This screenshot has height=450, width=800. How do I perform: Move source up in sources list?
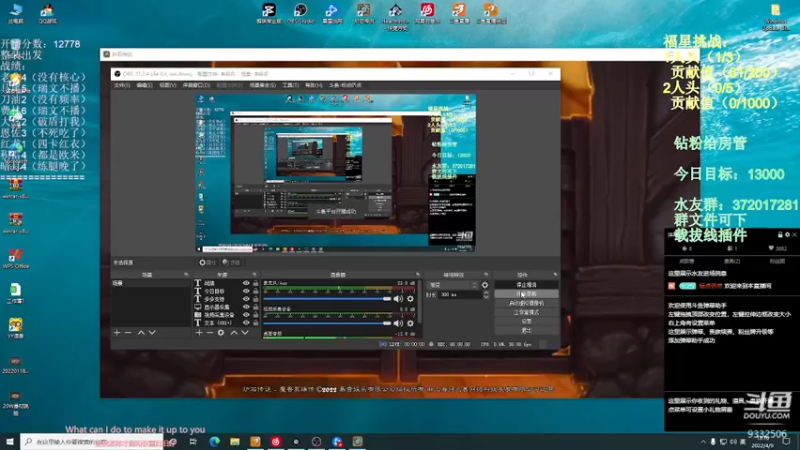click(234, 333)
